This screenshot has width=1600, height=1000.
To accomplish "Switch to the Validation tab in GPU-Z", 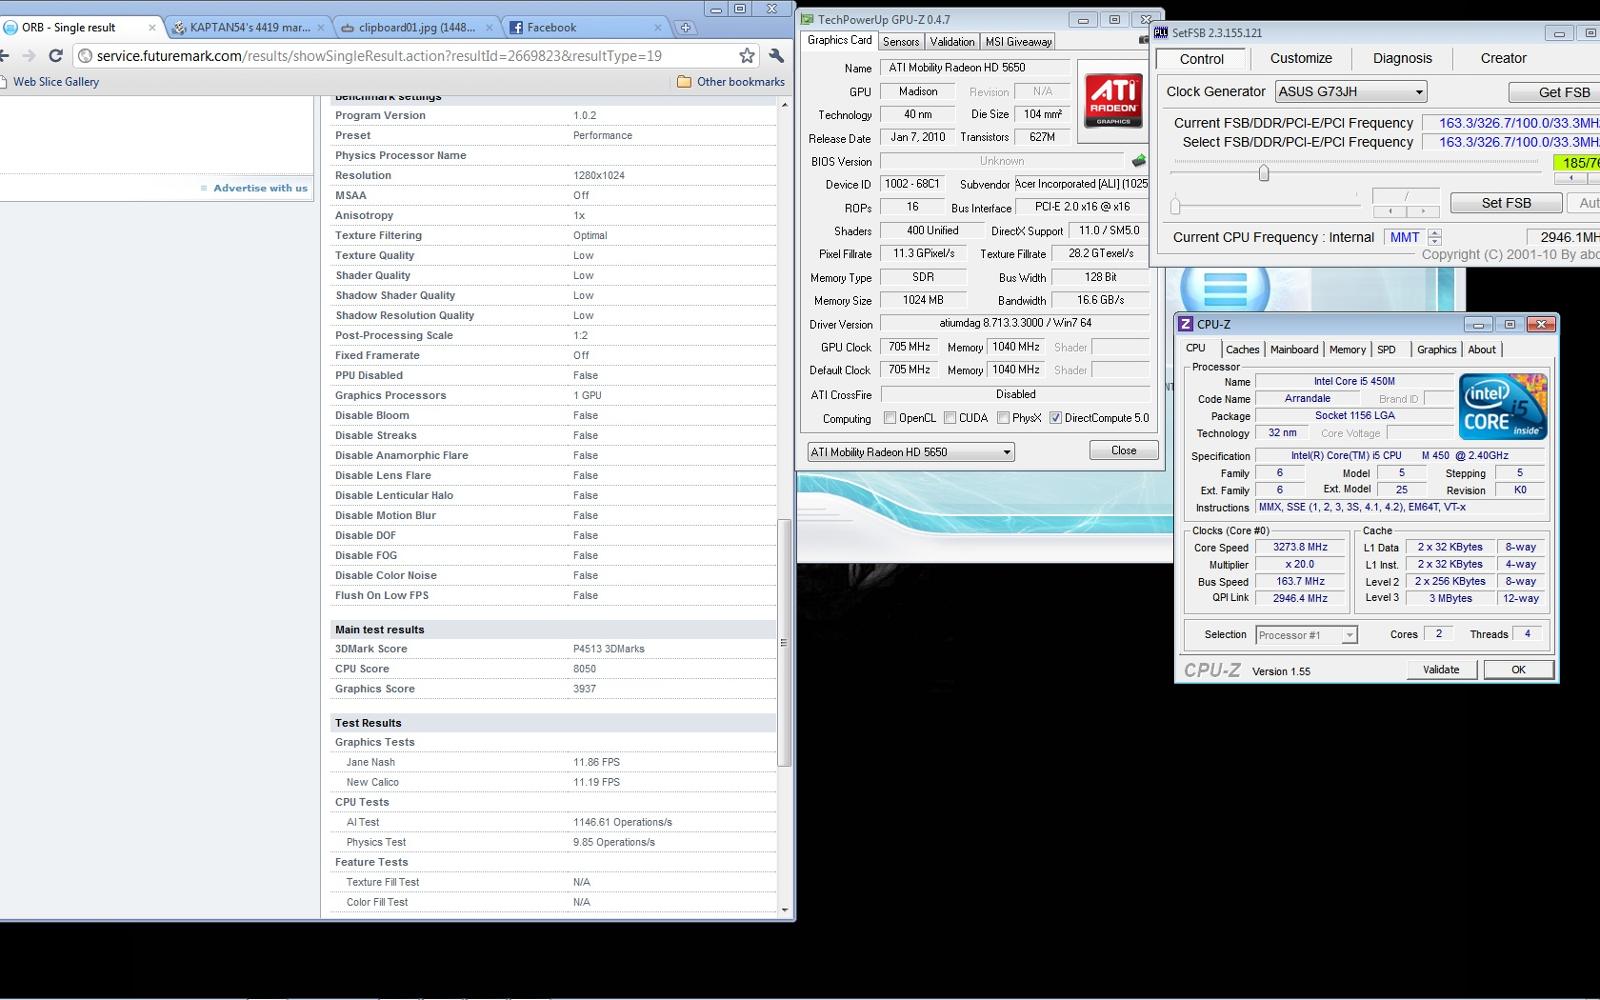I will click(x=952, y=42).
